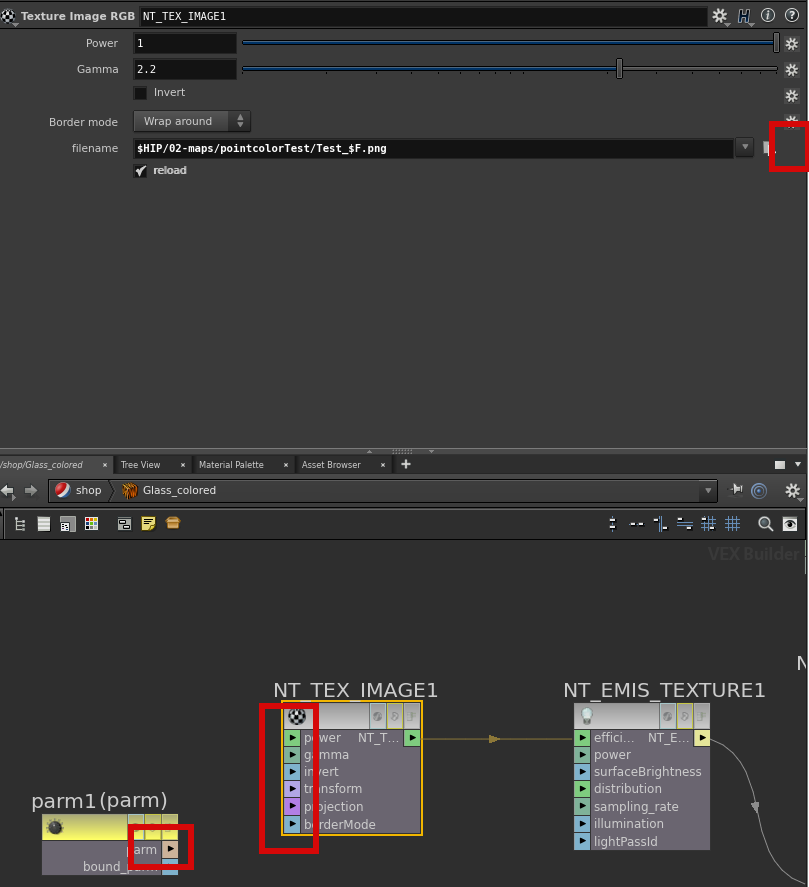Open filename field dropdown arrow

click(x=745, y=148)
